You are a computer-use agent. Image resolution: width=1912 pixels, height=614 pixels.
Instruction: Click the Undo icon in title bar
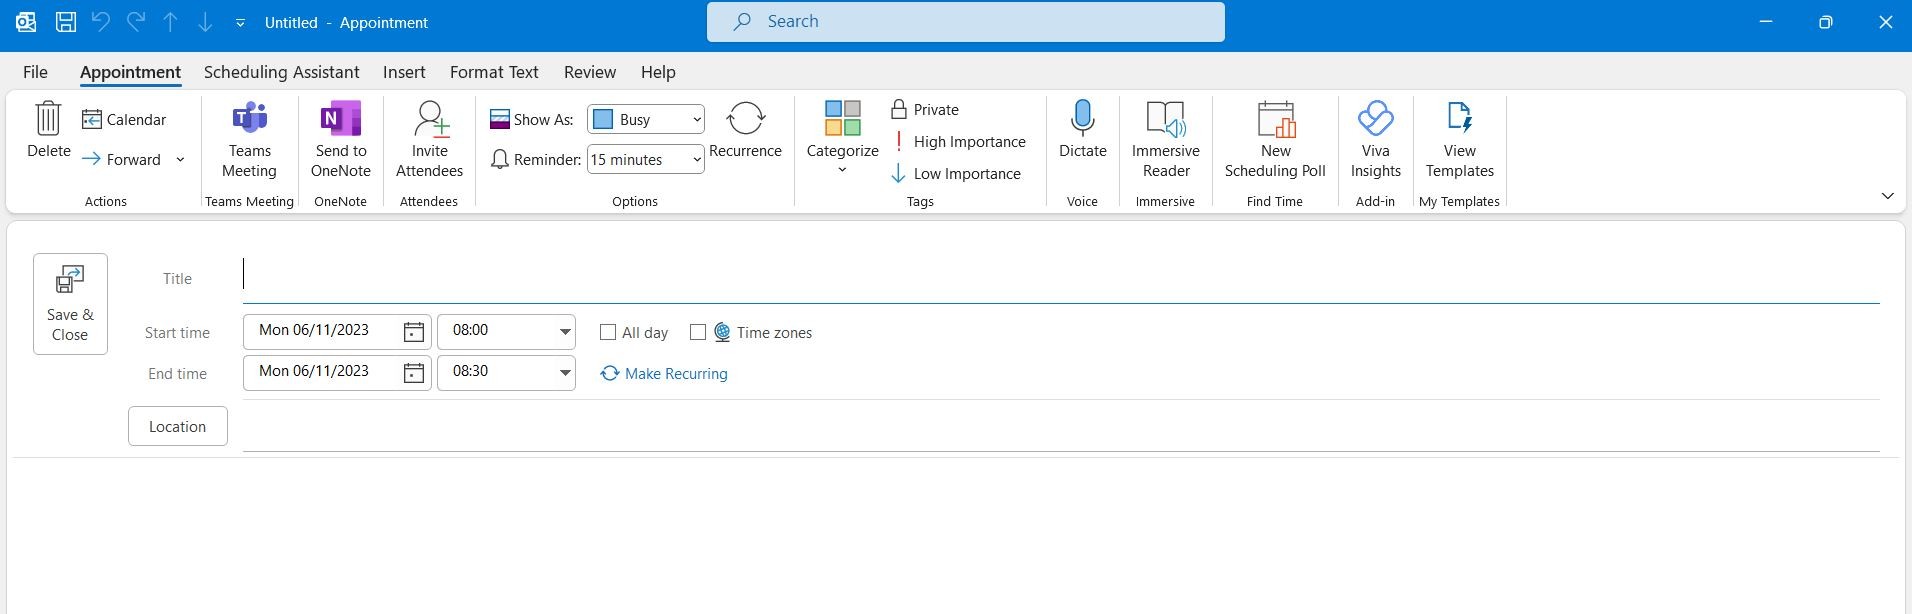[x=100, y=22]
